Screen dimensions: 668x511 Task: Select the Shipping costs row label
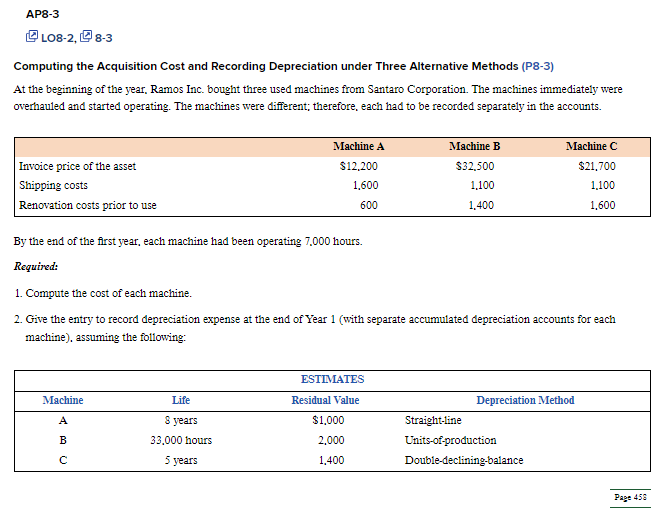[53, 185]
